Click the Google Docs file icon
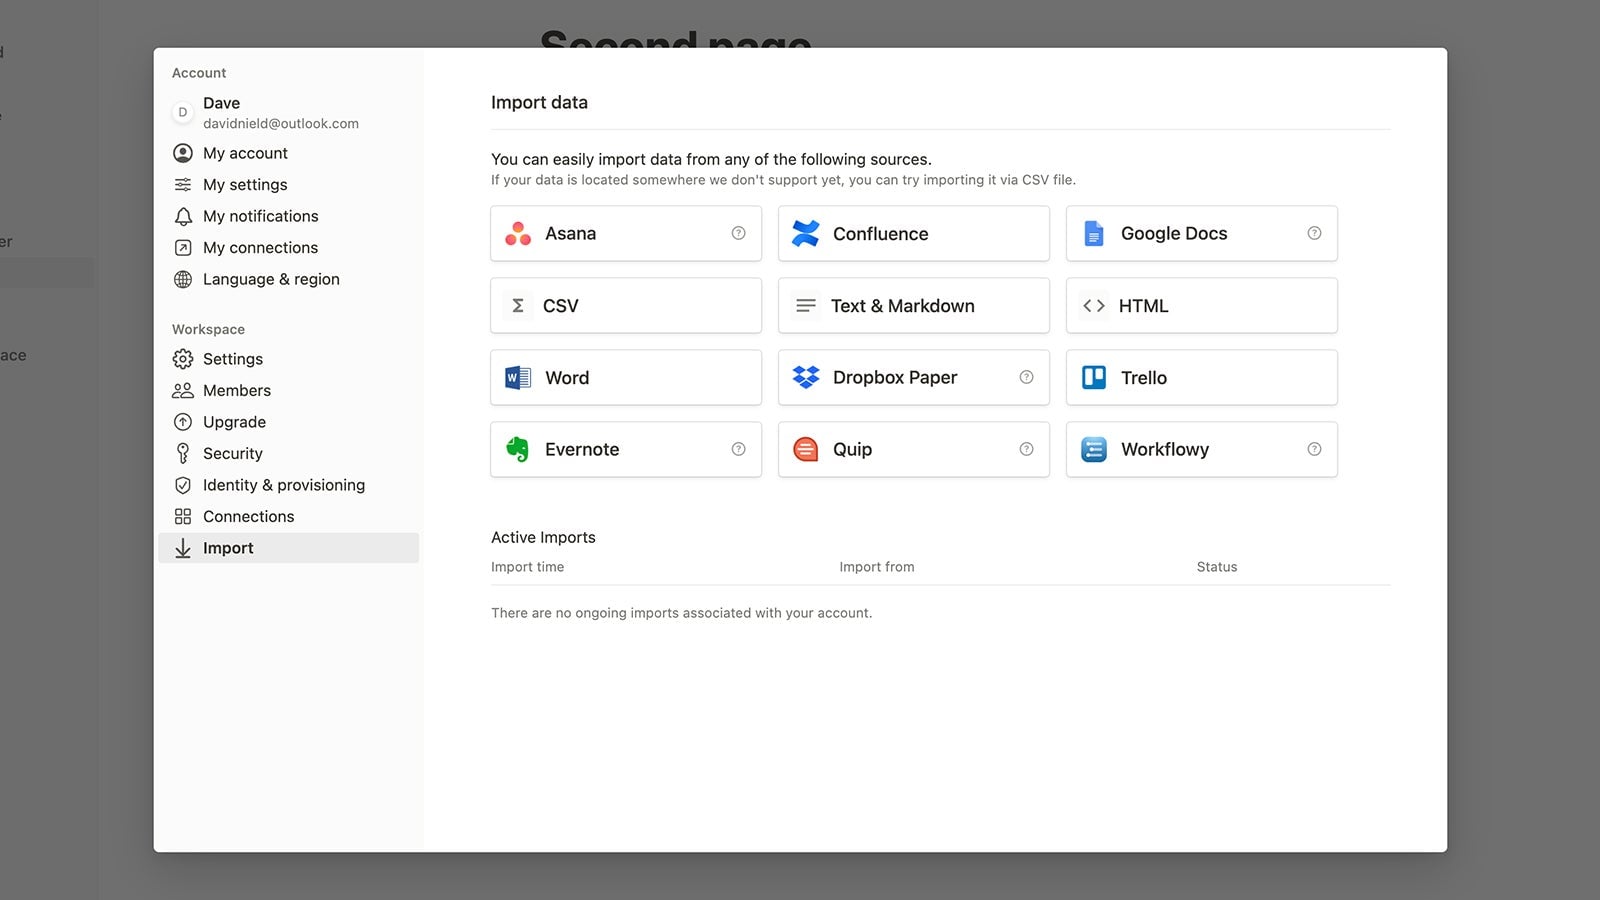Screen dimensions: 1600x900 click(x=1094, y=234)
